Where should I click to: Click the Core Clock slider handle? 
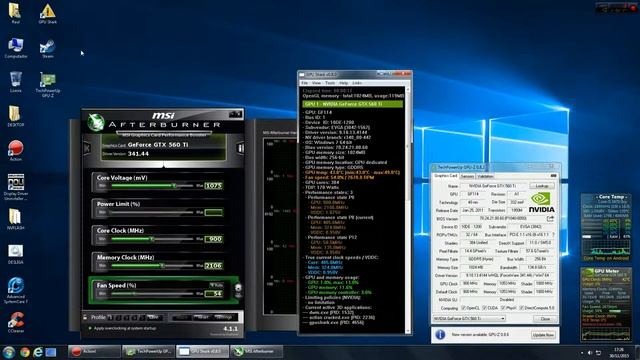click(152, 239)
